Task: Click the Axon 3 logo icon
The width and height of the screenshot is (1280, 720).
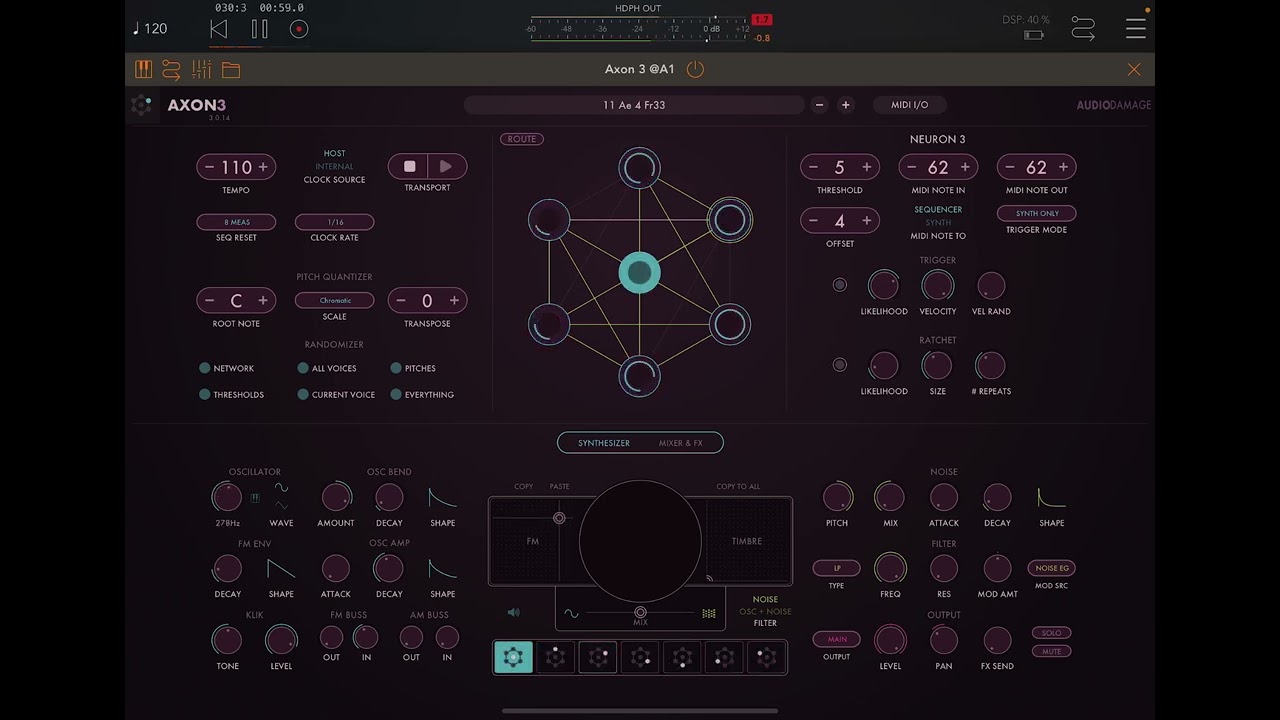Action: click(x=142, y=105)
